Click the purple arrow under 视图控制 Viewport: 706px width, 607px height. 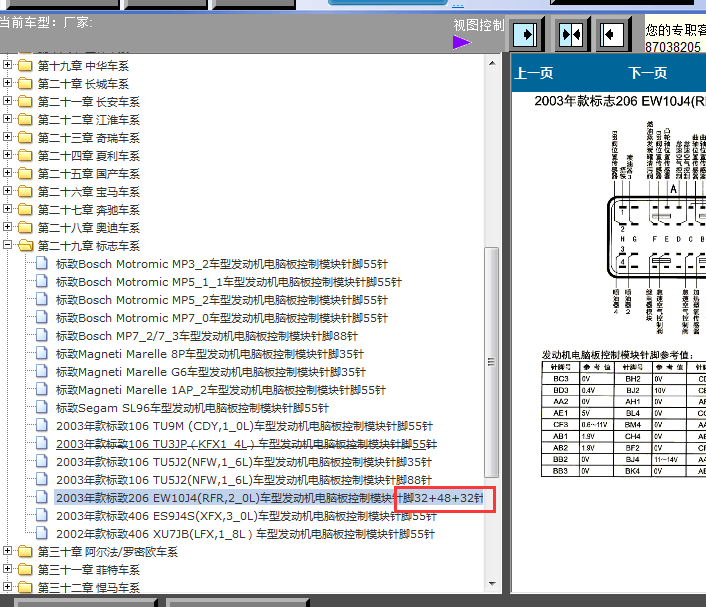(x=462, y=43)
